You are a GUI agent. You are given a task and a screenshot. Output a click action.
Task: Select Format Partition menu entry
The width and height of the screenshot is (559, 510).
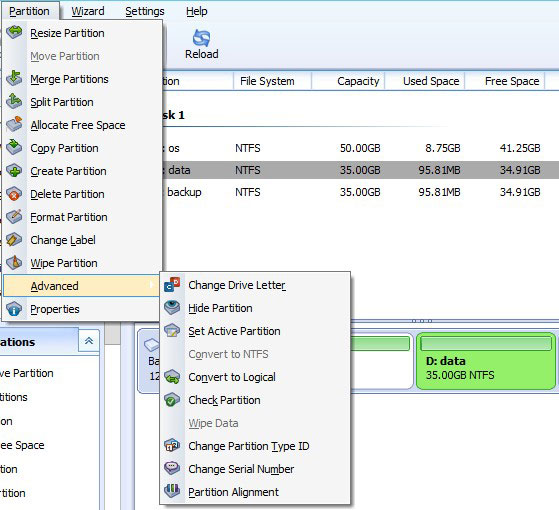pyautogui.click(x=83, y=217)
